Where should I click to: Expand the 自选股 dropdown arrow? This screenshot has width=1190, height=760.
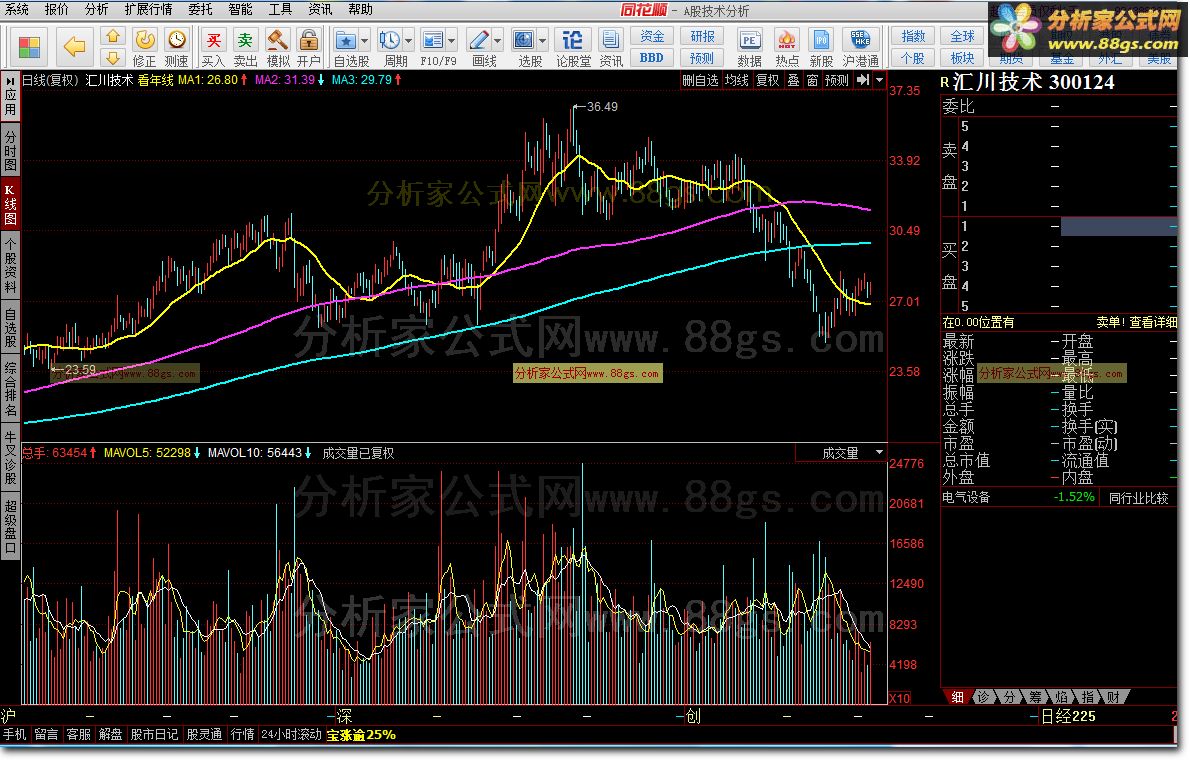(365, 40)
